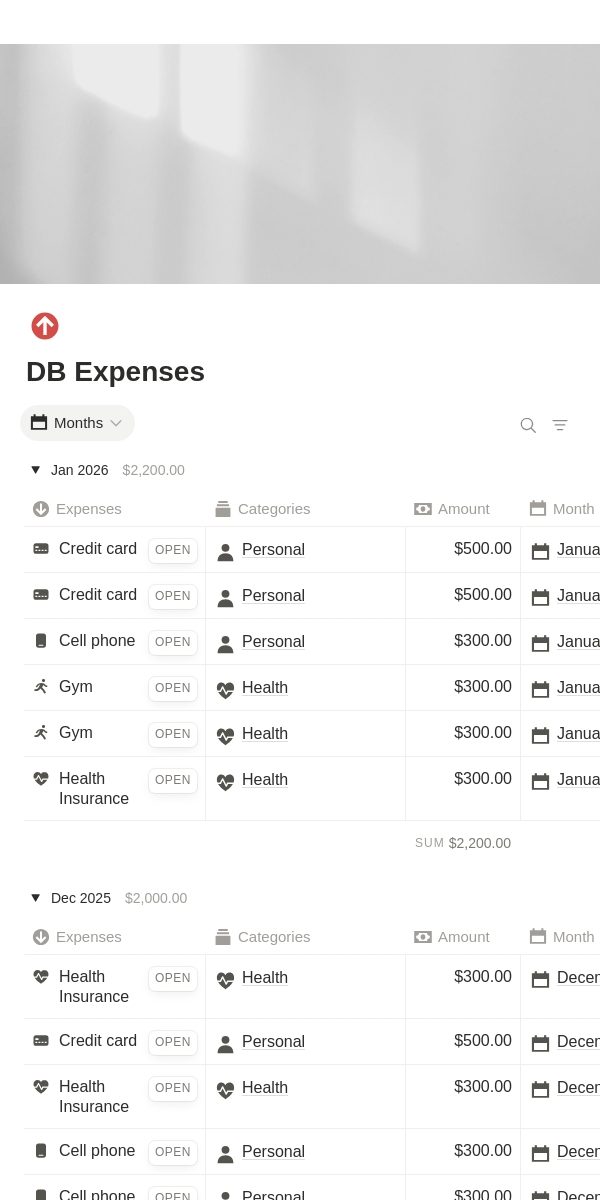Click the gym running icon in the first Gym row
600x1200 pixels.
(41, 687)
